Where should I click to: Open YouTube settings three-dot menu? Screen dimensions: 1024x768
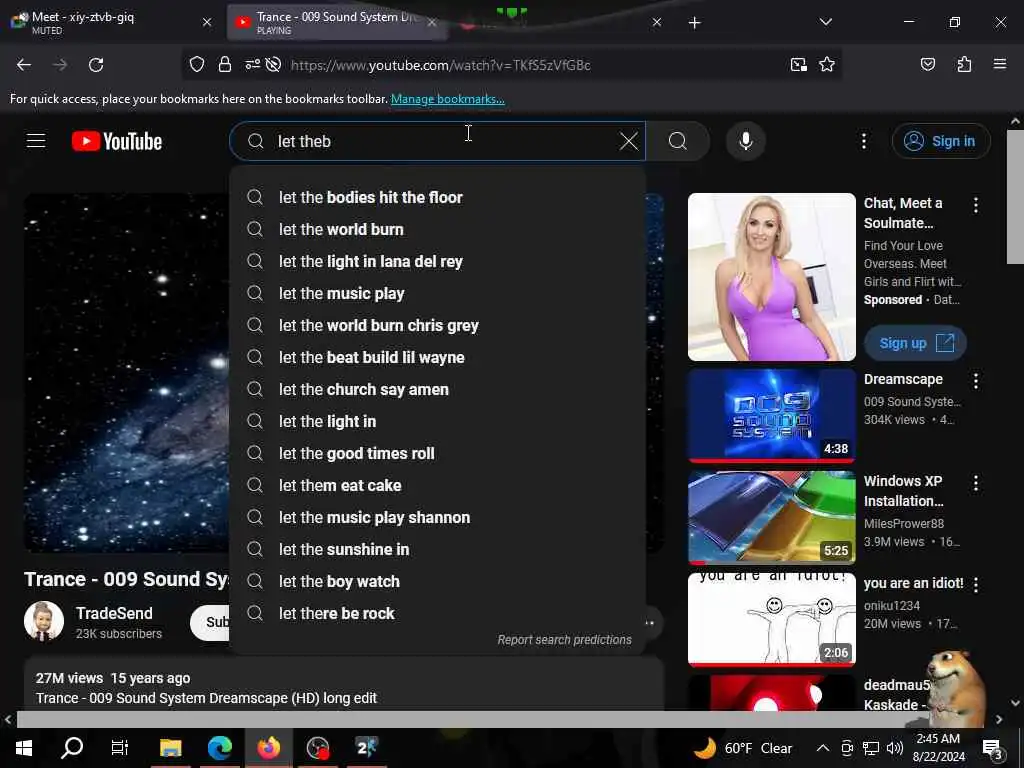click(863, 141)
